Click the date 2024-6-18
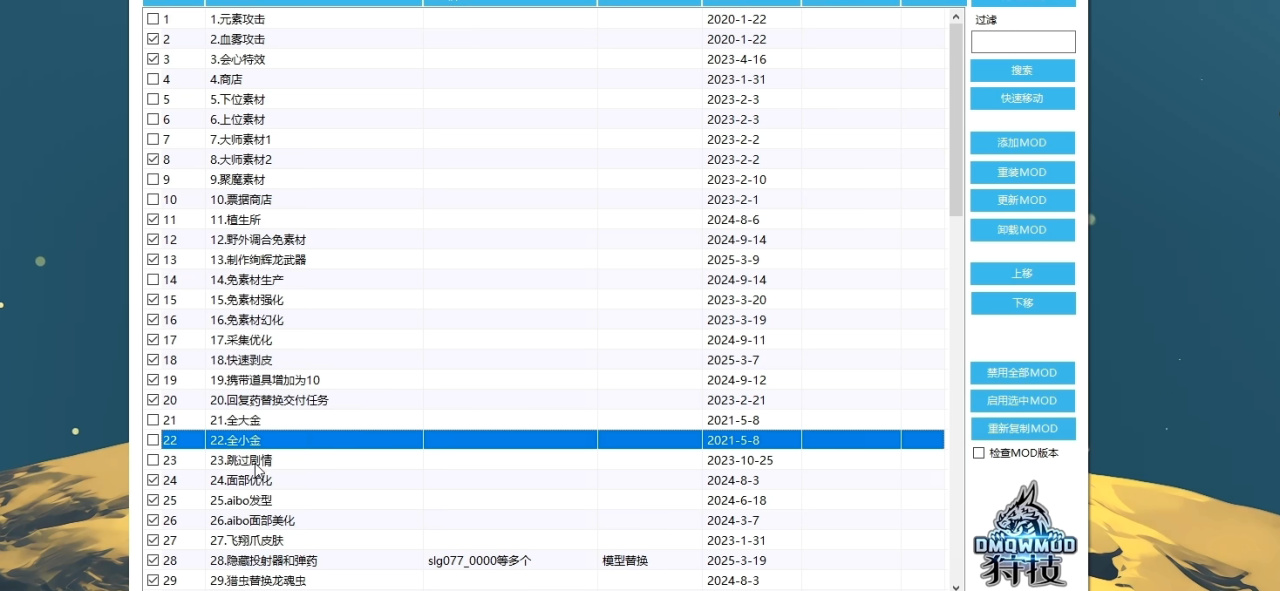1280x591 pixels. click(736, 500)
